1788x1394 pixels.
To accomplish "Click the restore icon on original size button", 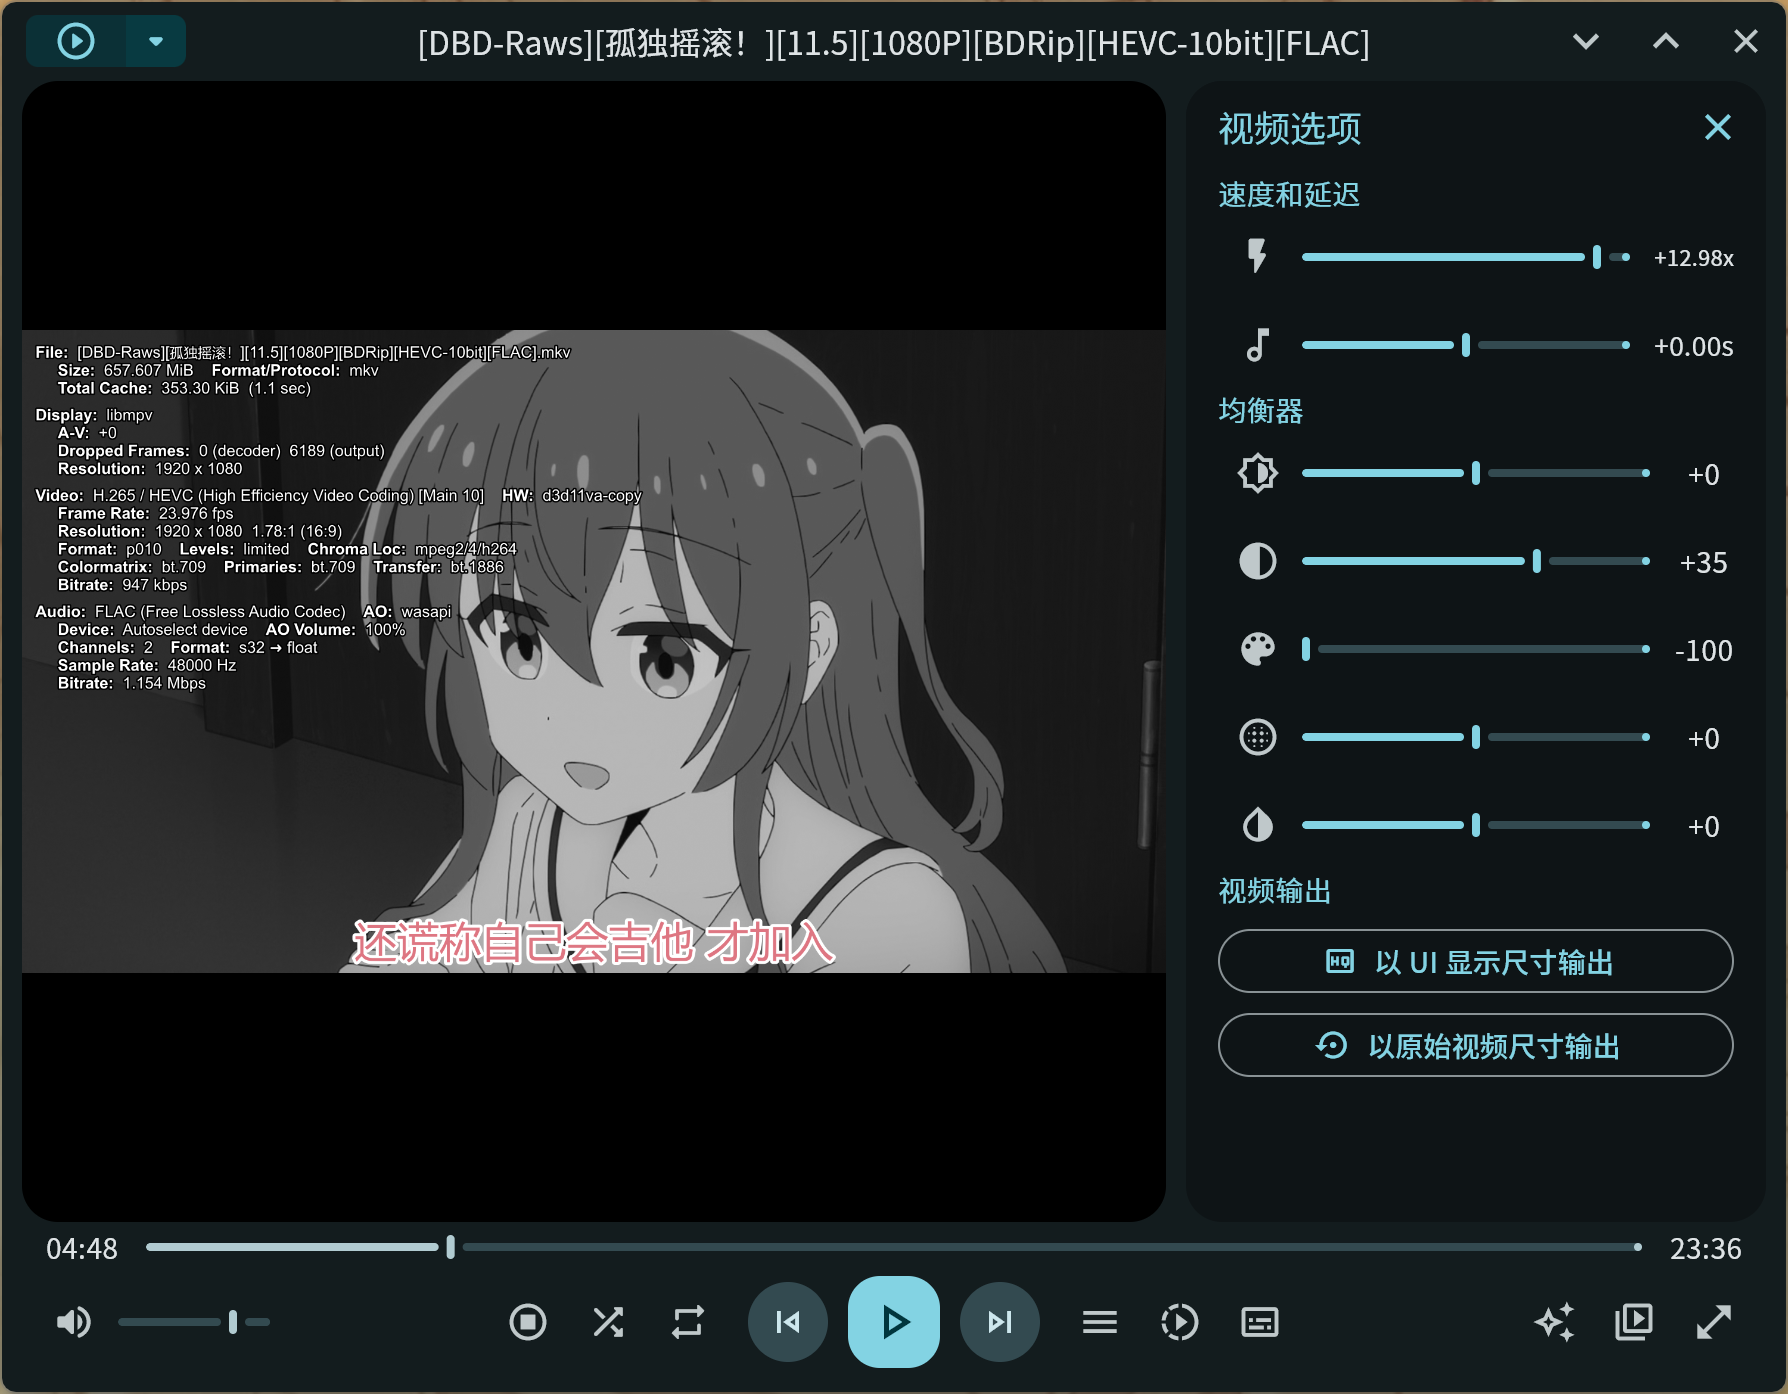I will pyautogui.click(x=1332, y=1045).
